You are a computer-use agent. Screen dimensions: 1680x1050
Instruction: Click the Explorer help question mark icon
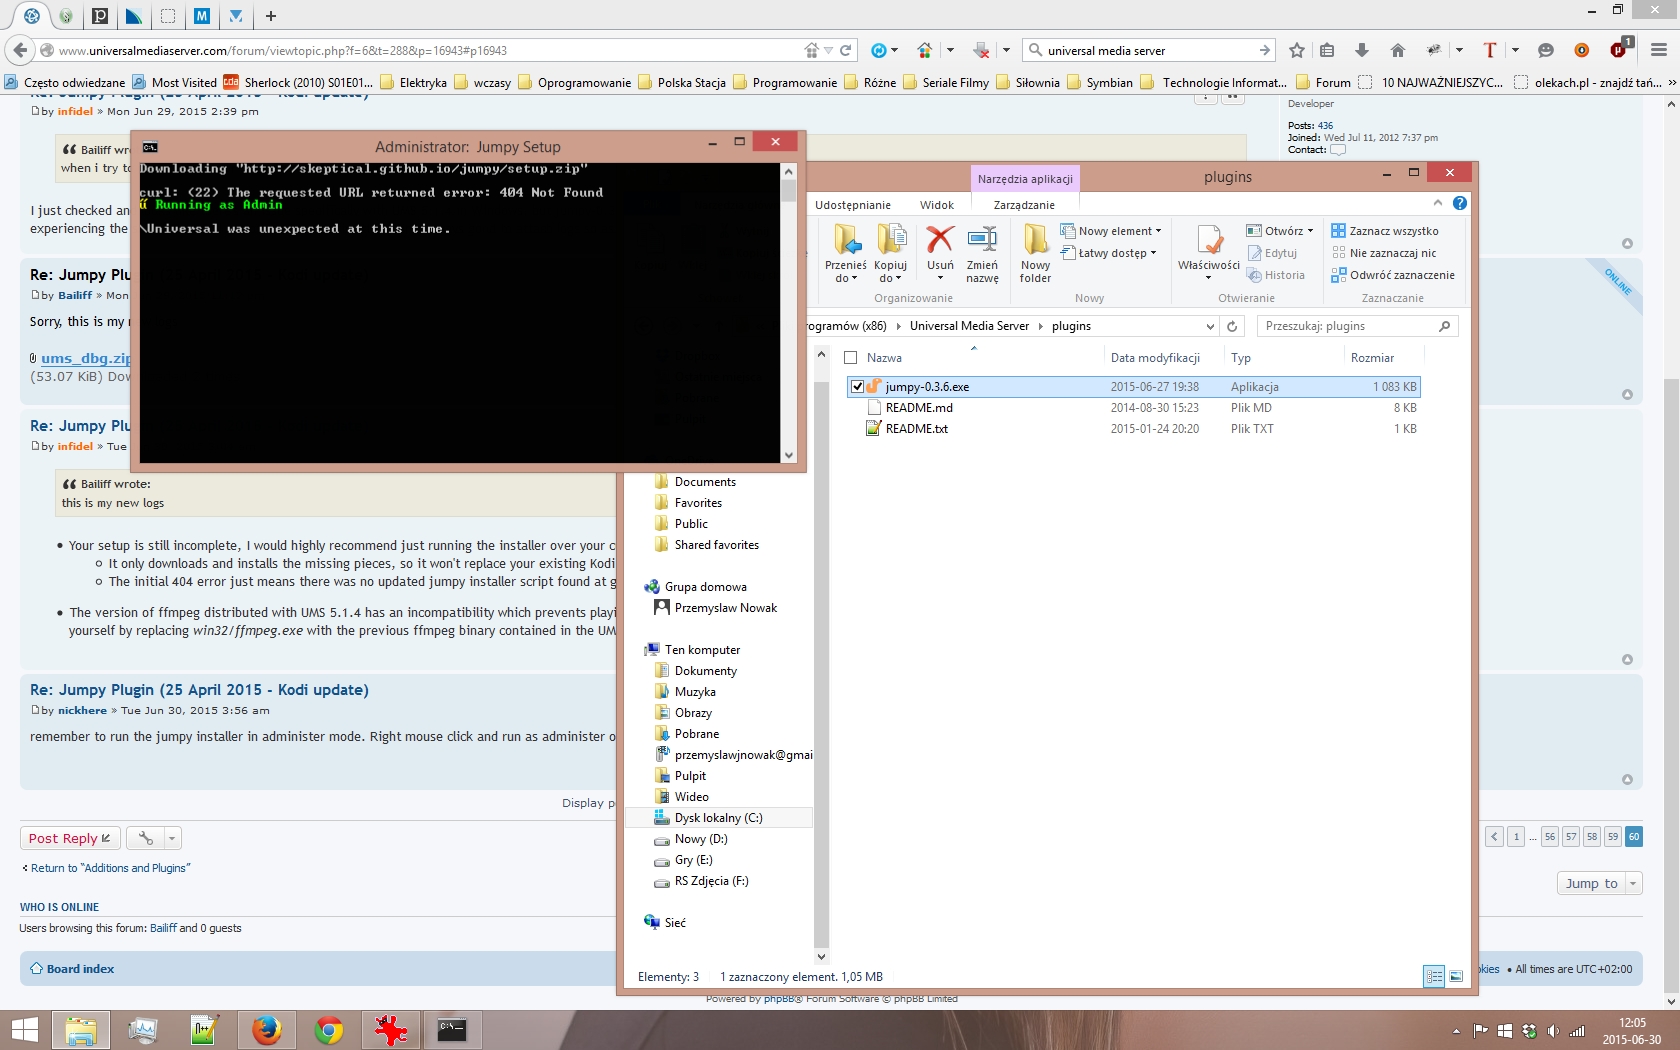1460,203
